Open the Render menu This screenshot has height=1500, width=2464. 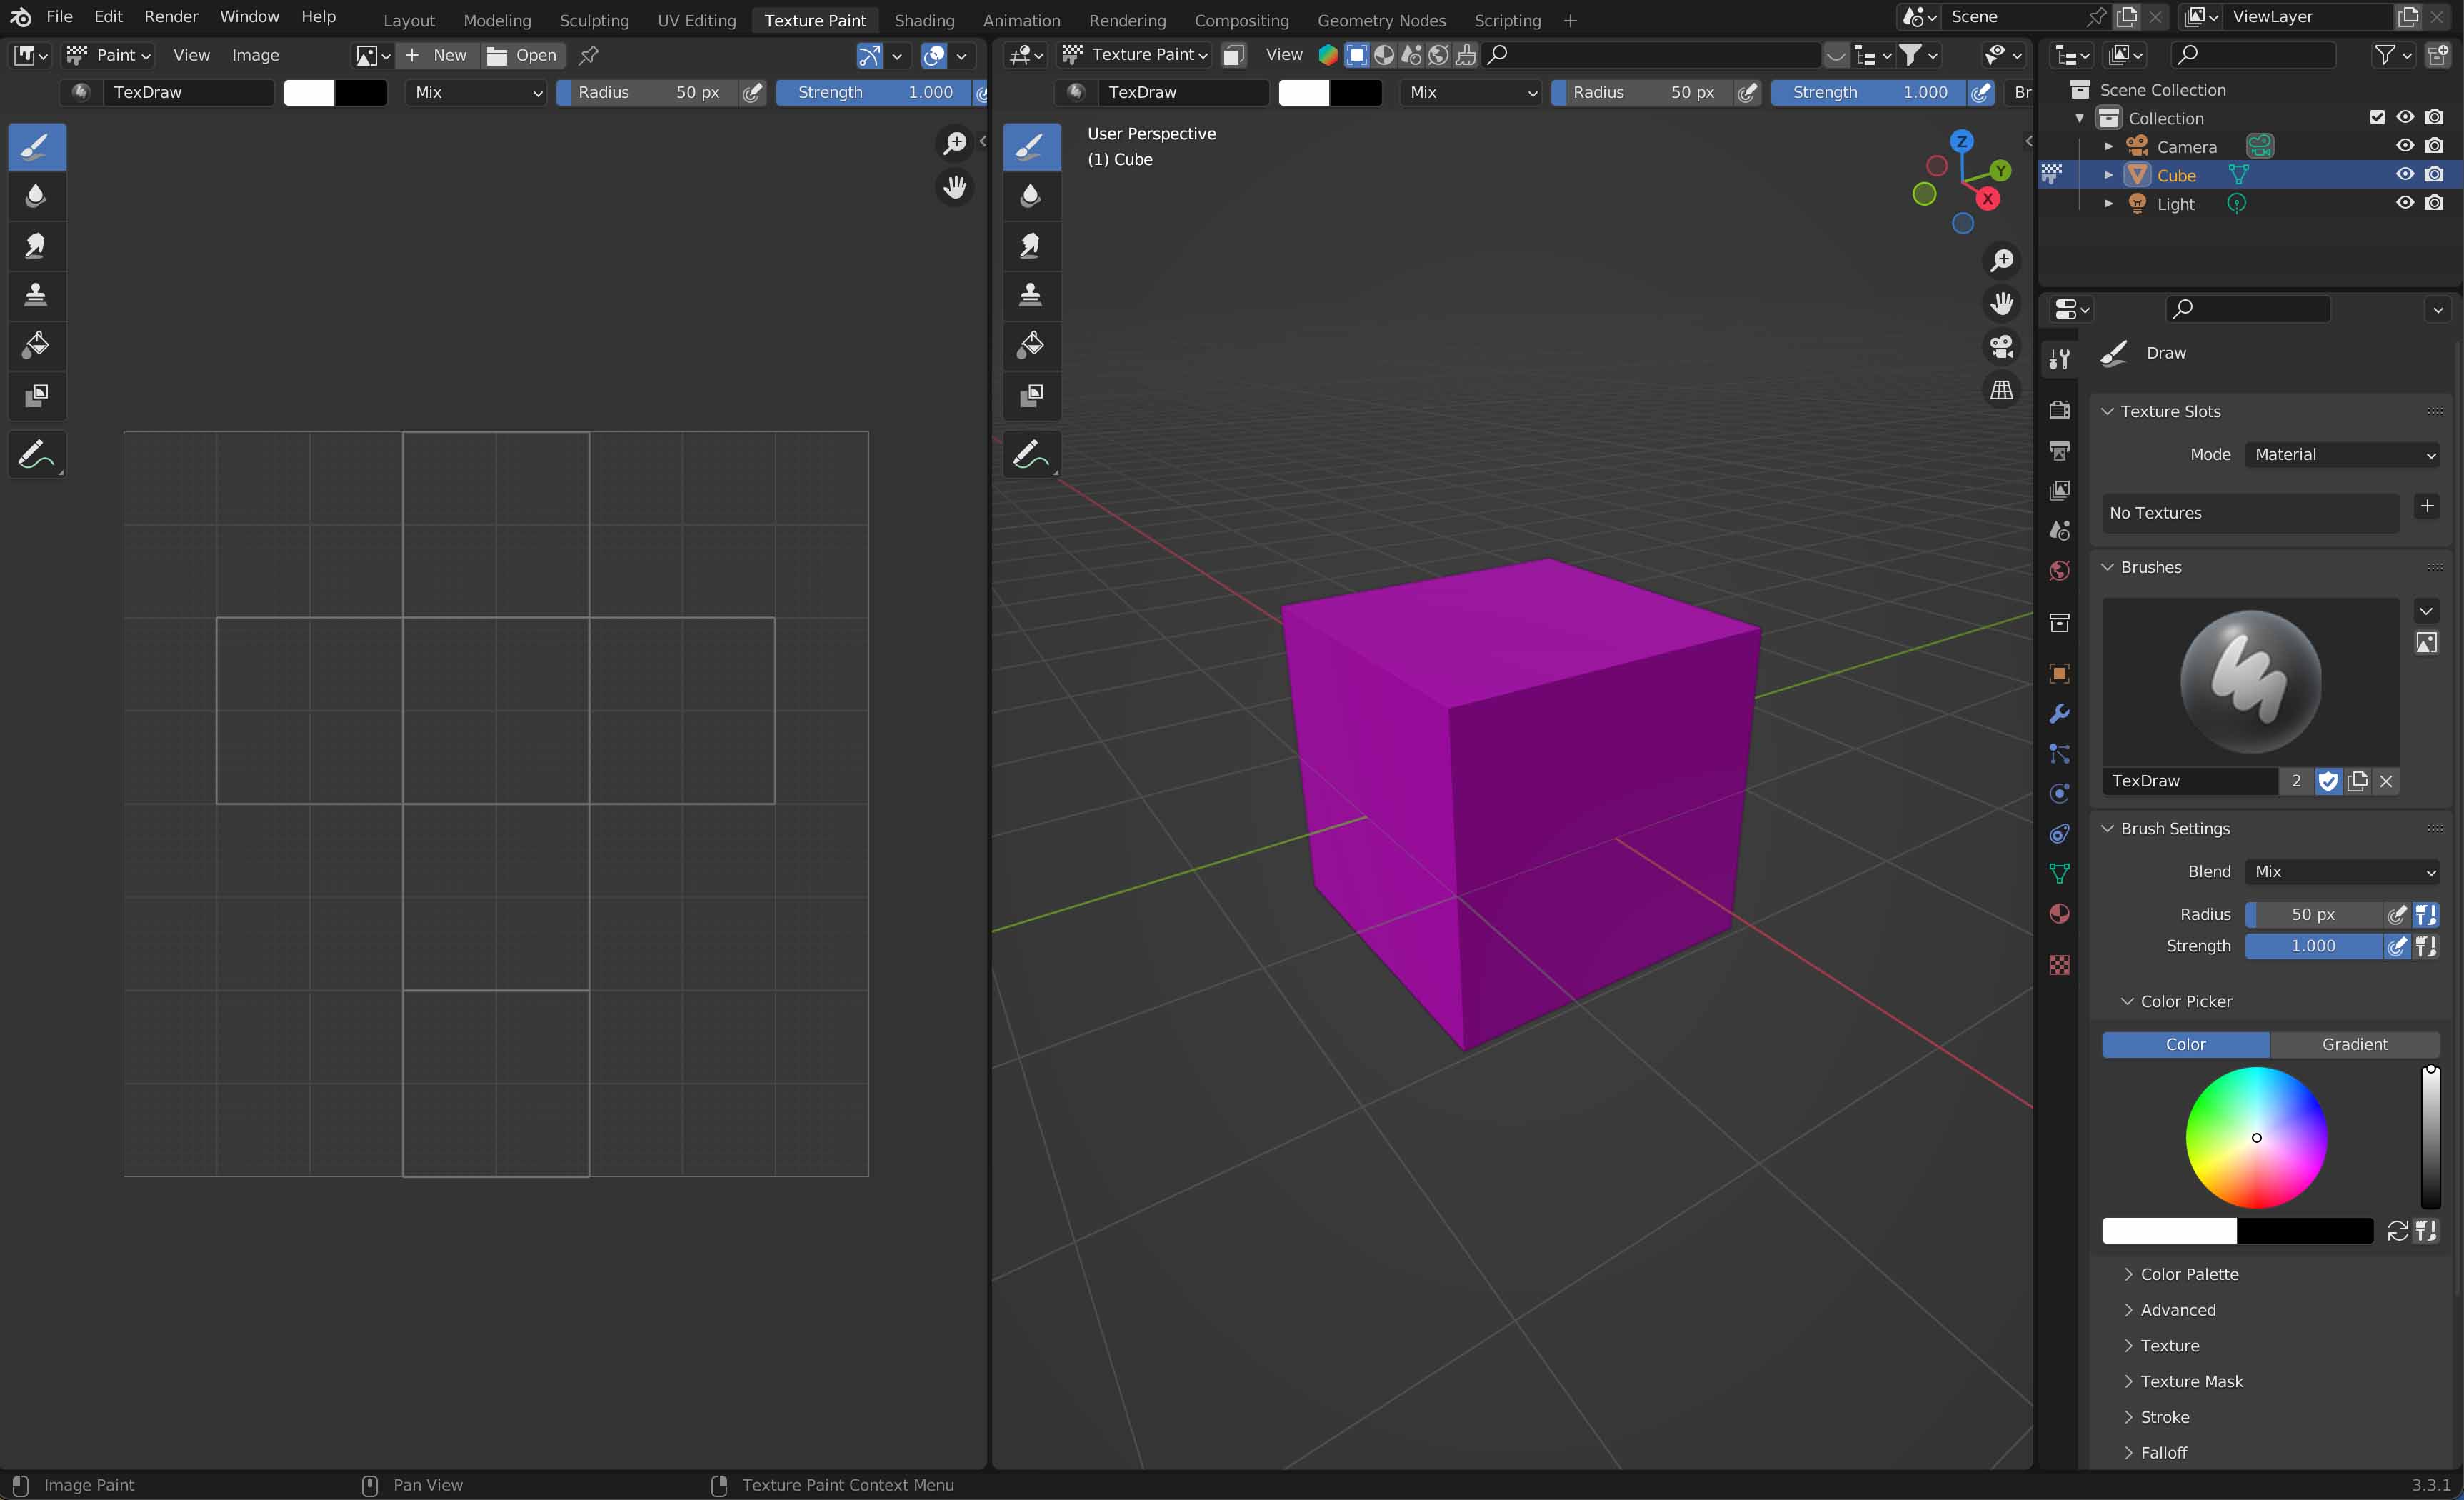coord(171,17)
